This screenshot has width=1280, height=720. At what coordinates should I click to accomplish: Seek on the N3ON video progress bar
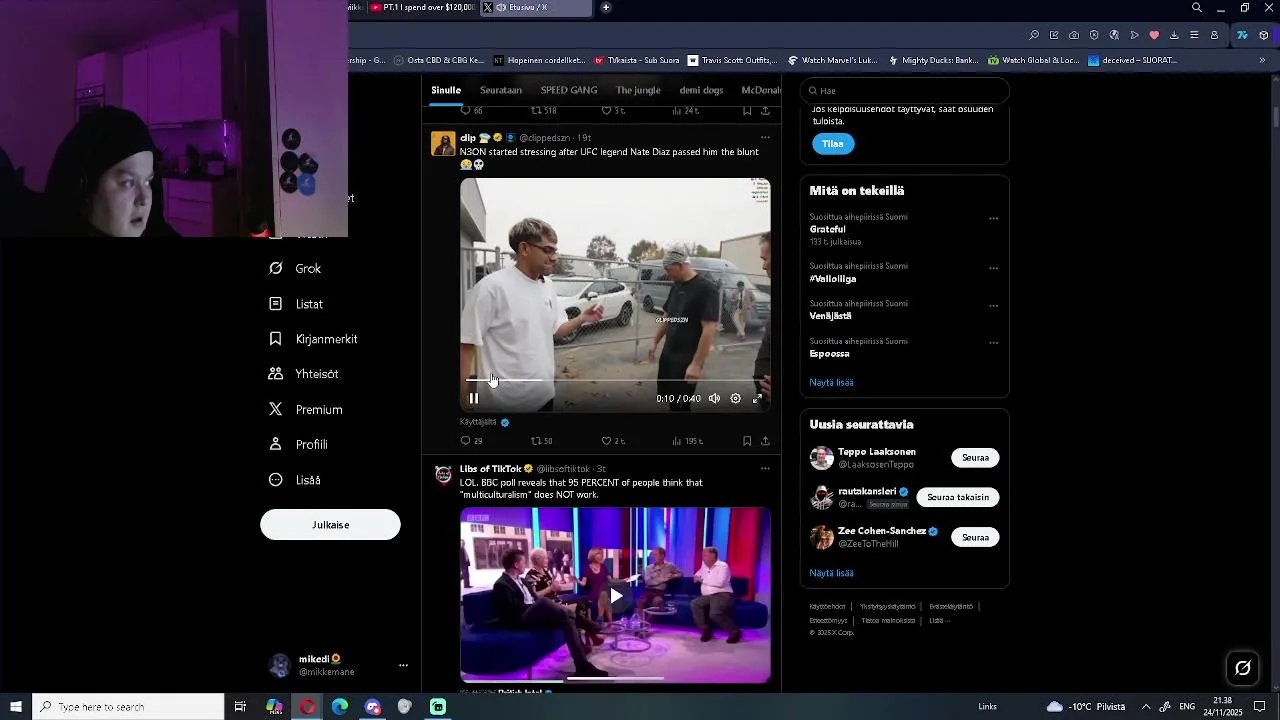coord(615,380)
